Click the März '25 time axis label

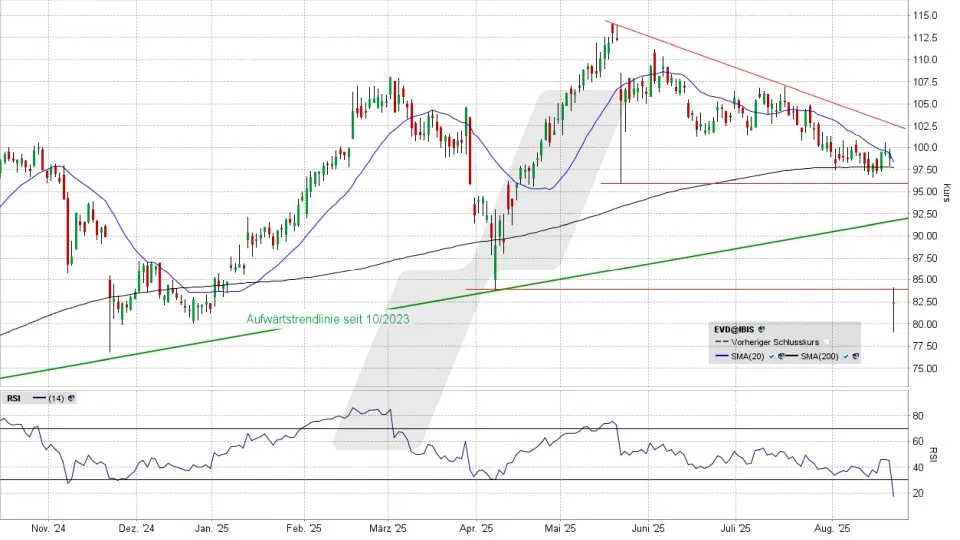pos(388,528)
